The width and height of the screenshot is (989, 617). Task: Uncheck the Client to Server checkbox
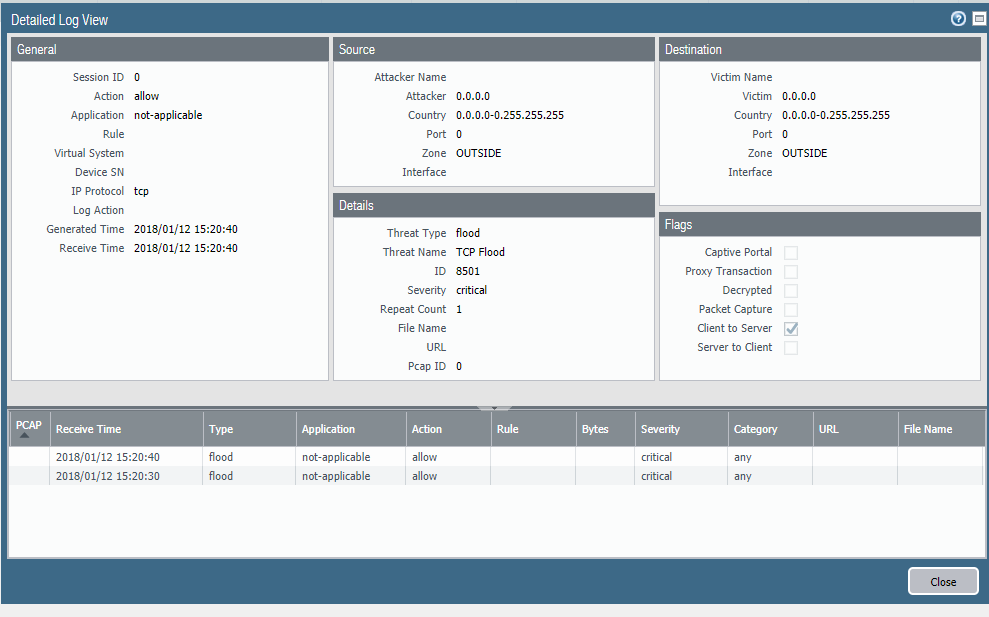pyautogui.click(x=791, y=329)
